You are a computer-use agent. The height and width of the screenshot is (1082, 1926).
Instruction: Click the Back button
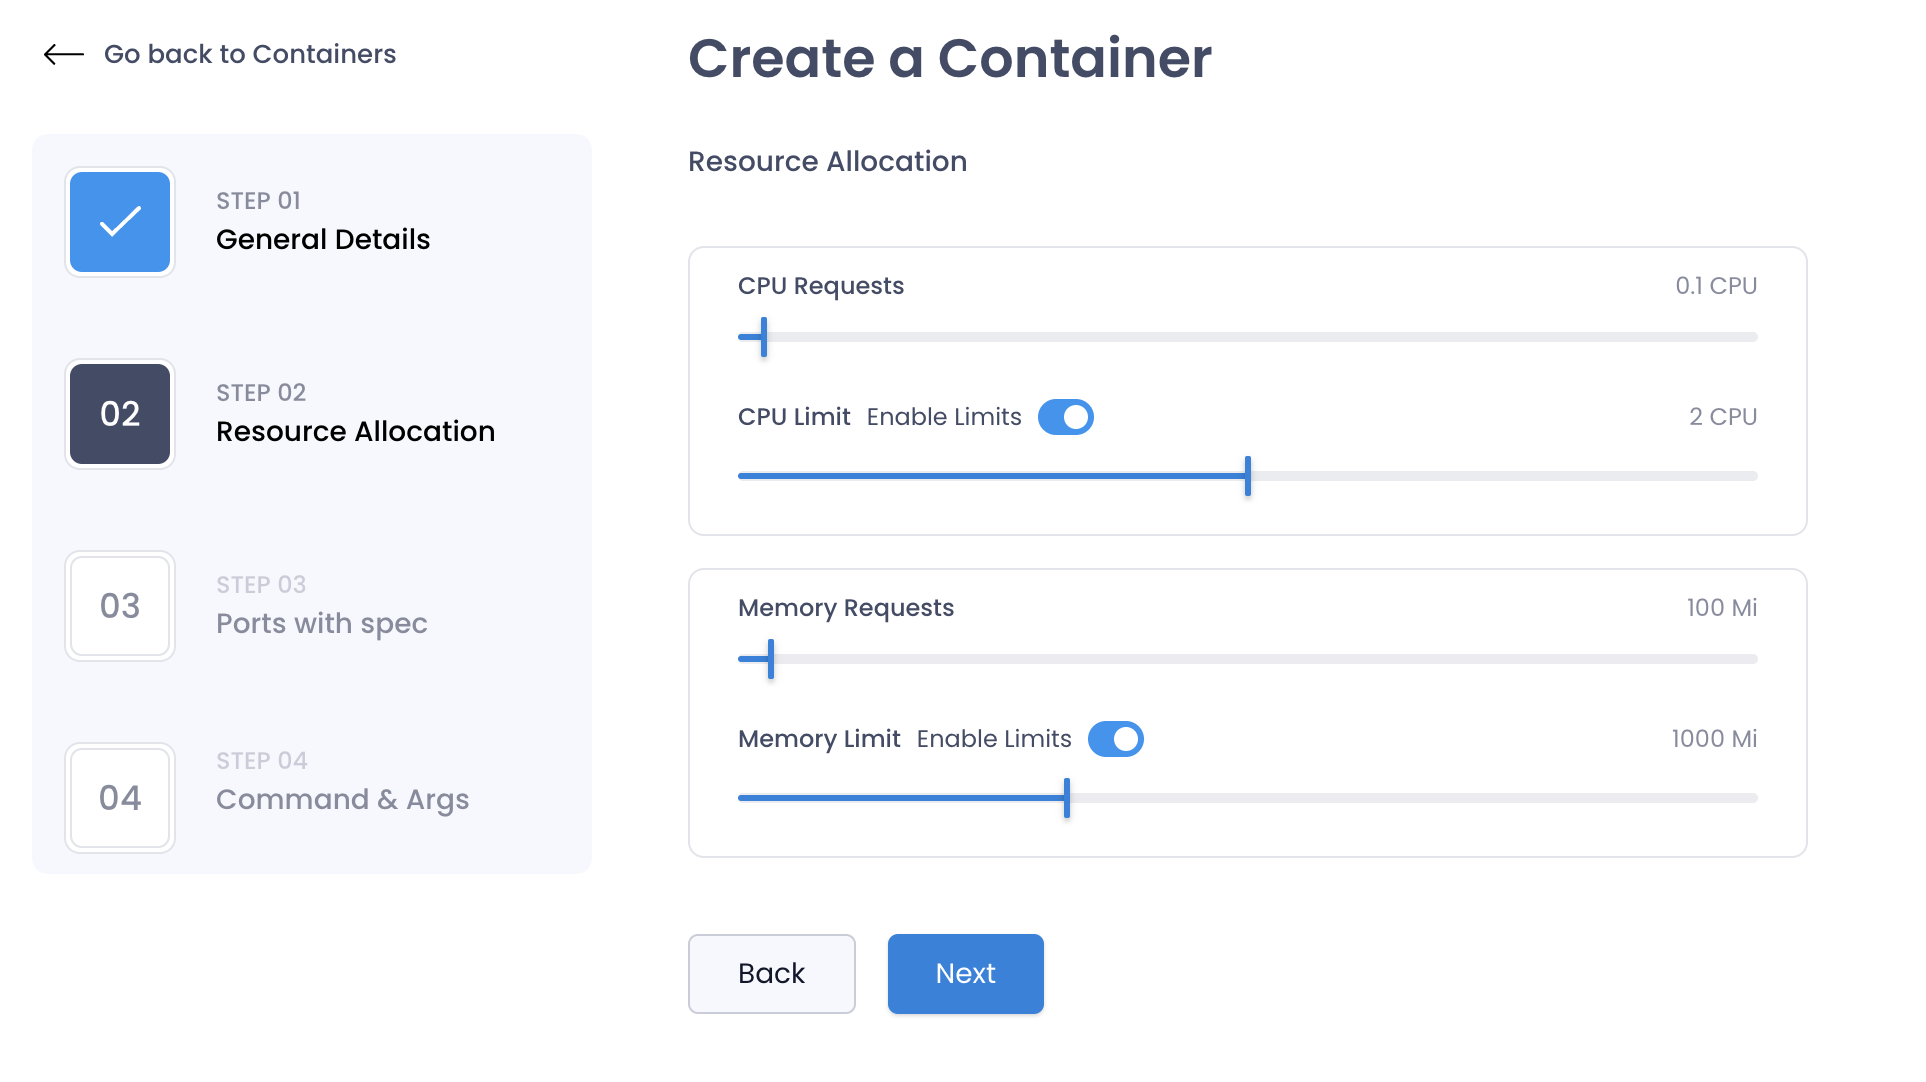(772, 974)
